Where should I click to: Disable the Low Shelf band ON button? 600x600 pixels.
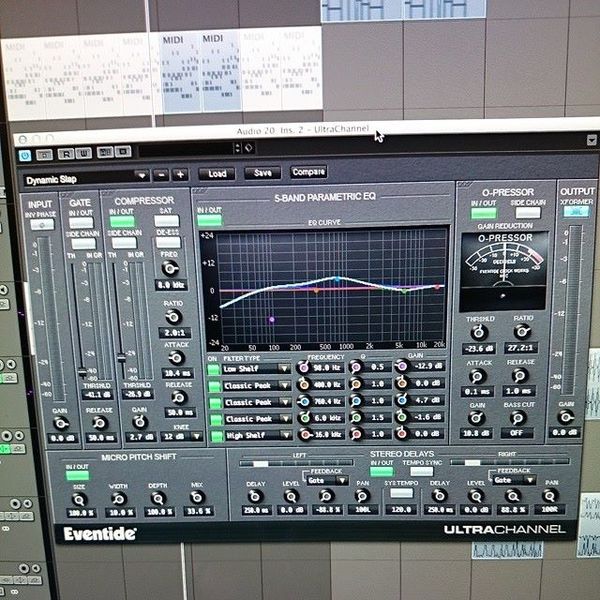click(x=213, y=369)
